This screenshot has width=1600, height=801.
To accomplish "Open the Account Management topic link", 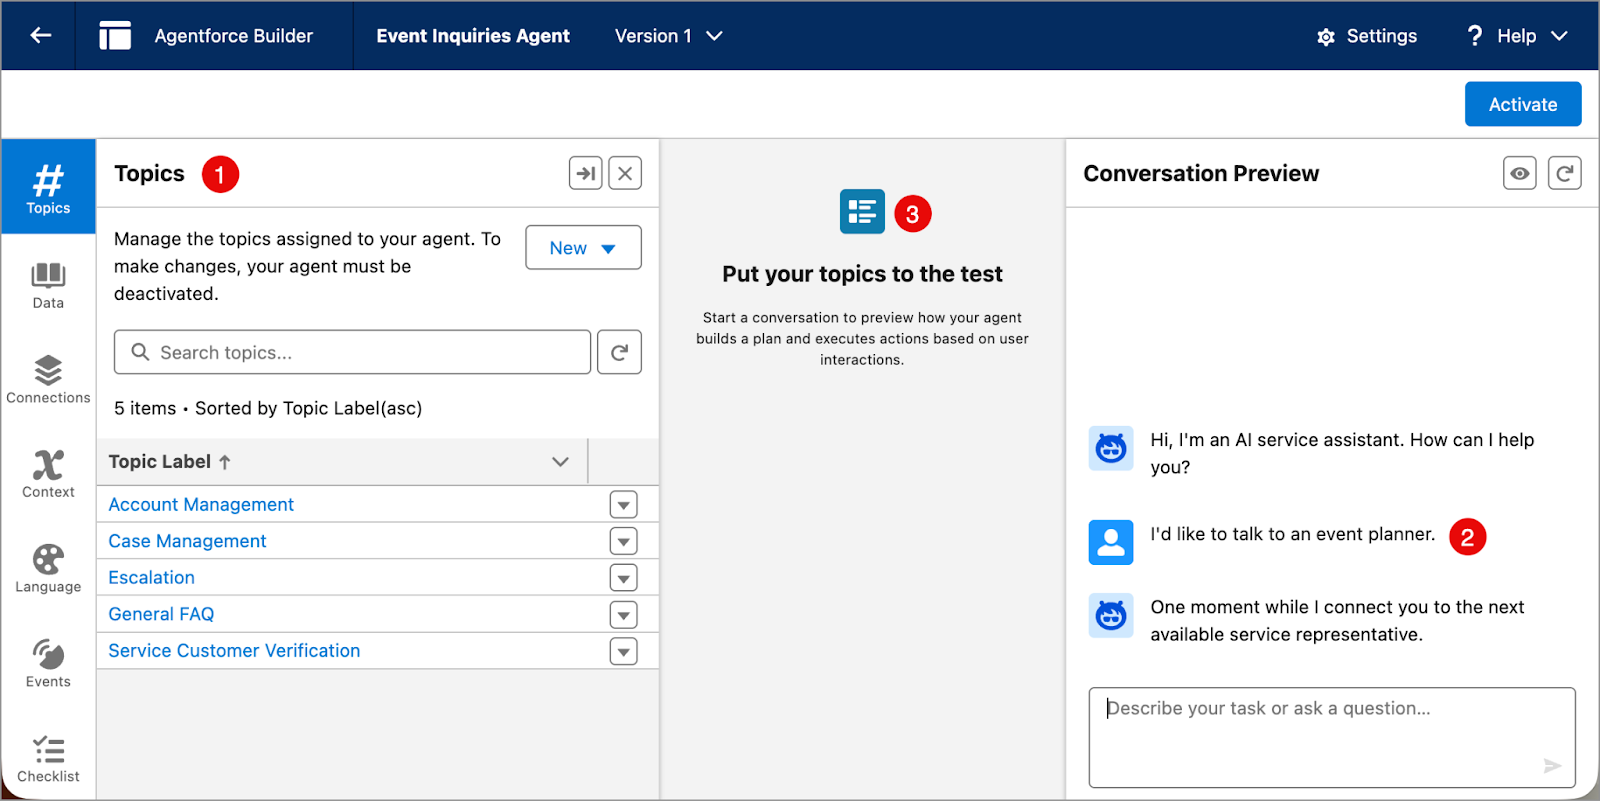I will [201, 505].
